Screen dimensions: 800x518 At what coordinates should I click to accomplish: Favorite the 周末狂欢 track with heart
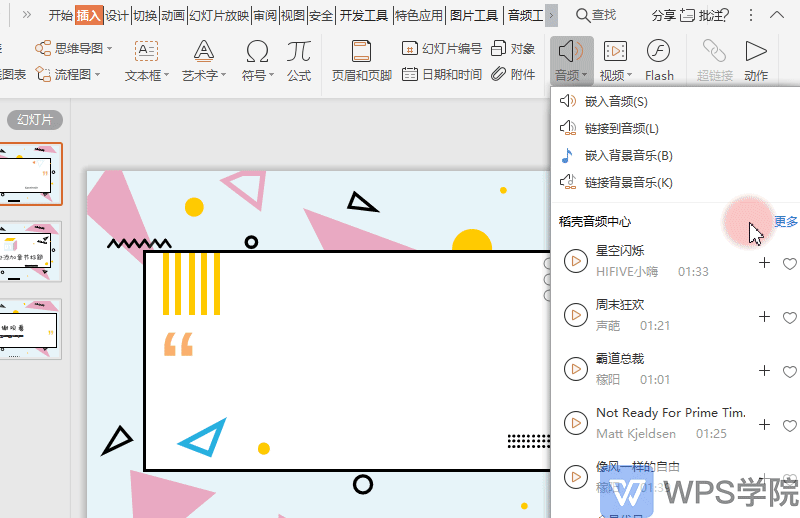click(790, 318)
